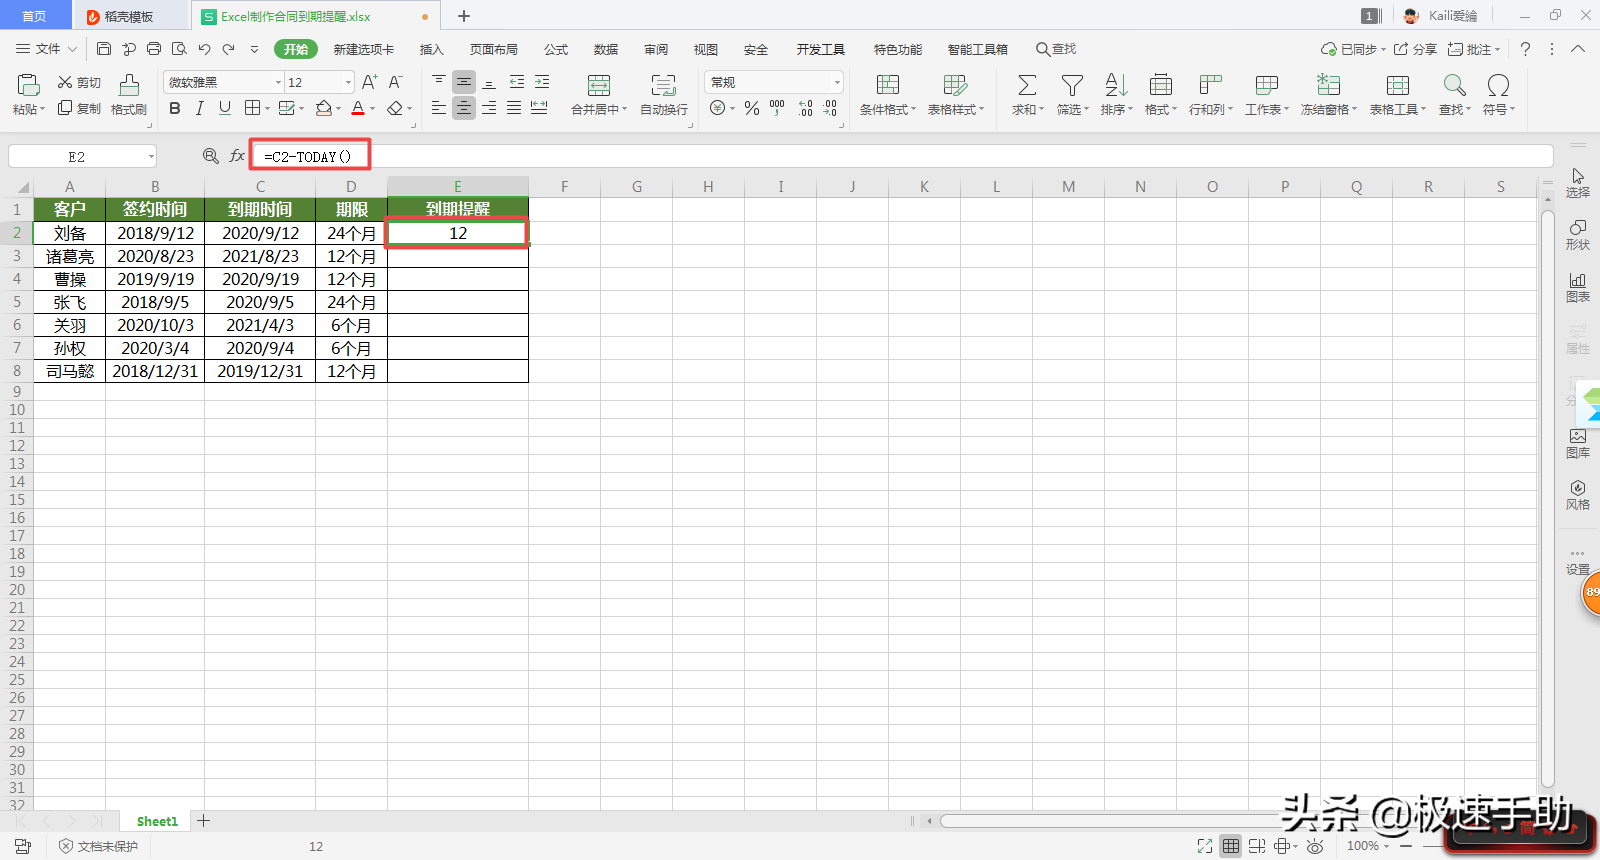Click the Comment (批注) button

pyautogui.click(x=1473, y=49)
